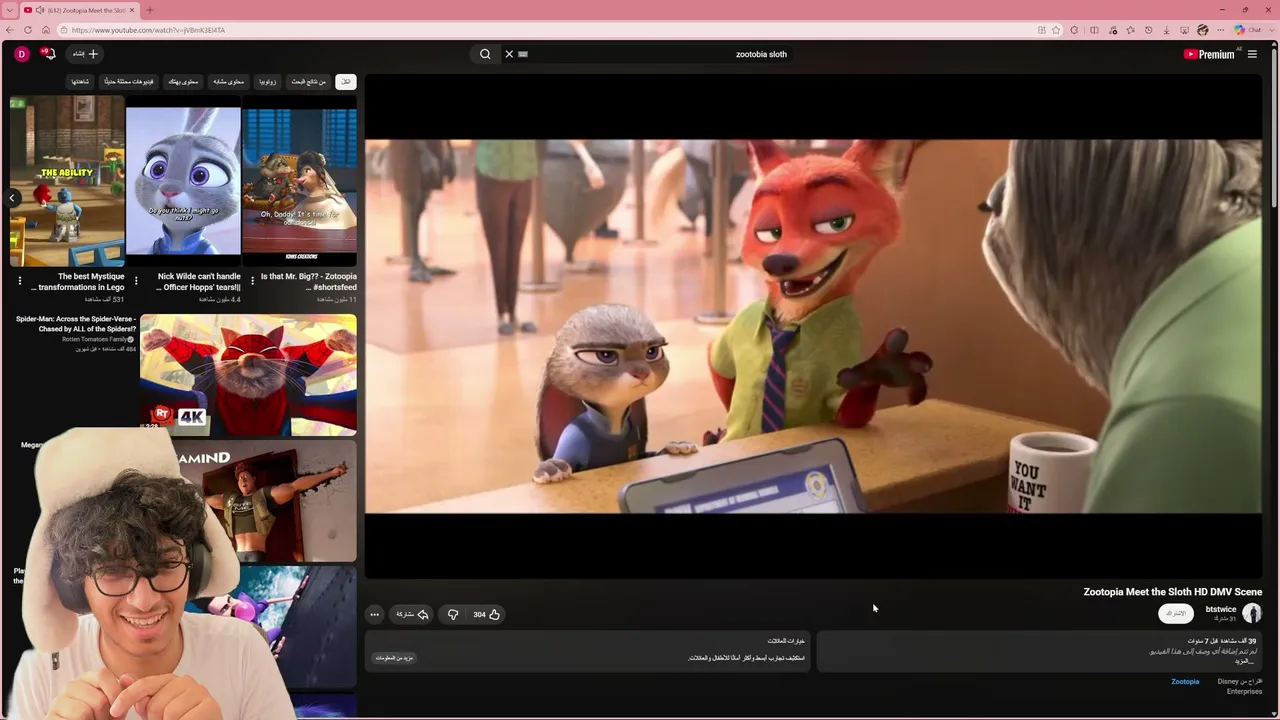Mute the tab via speaker icon
Image resolution: width=1280 pixels, height=720 pixels.
(38, 10)
